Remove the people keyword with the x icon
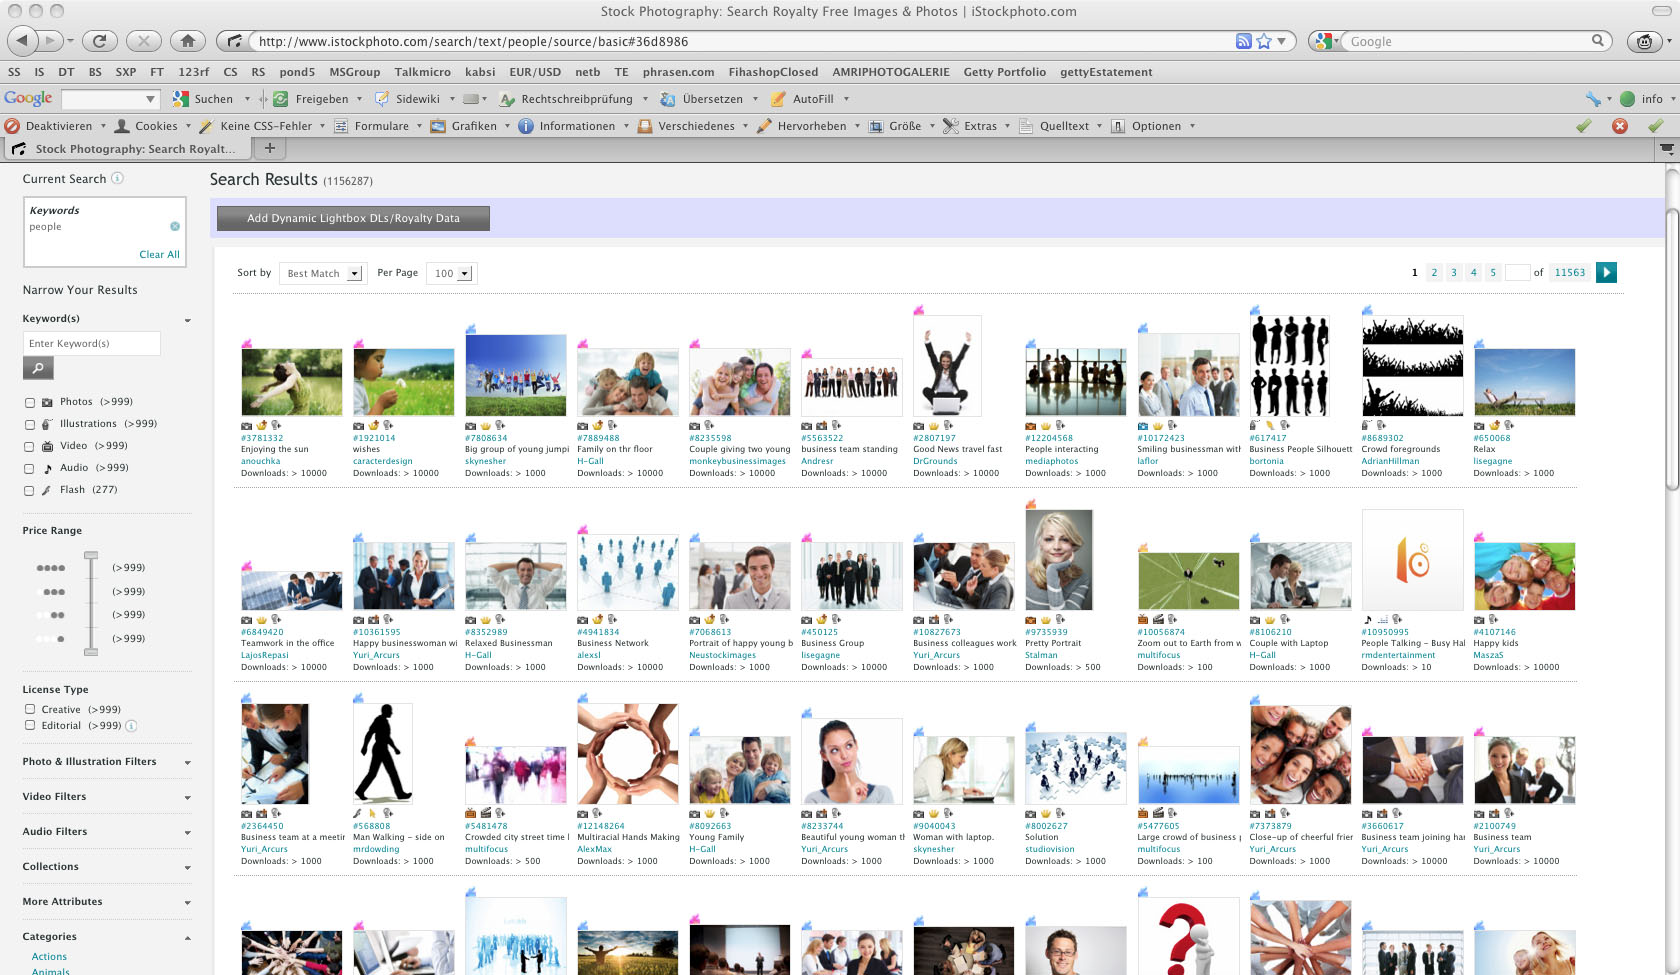 coord(175,226)
